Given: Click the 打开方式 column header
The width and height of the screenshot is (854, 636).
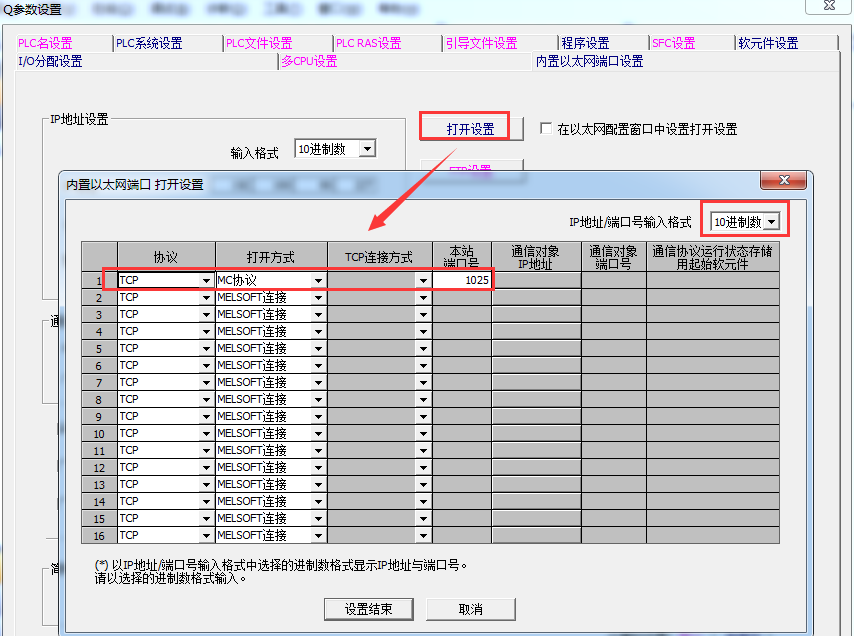Looking at the screenshot, I should pos(271,257).
